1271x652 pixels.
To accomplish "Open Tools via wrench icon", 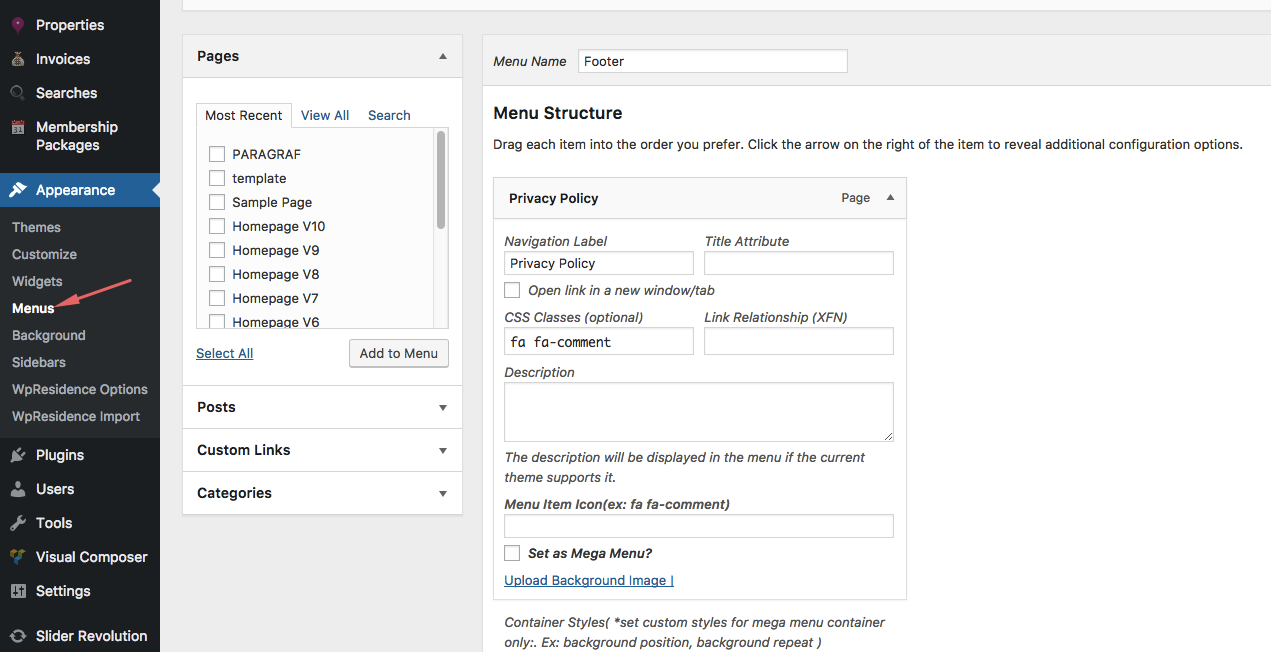I will [x=18, y=523].
